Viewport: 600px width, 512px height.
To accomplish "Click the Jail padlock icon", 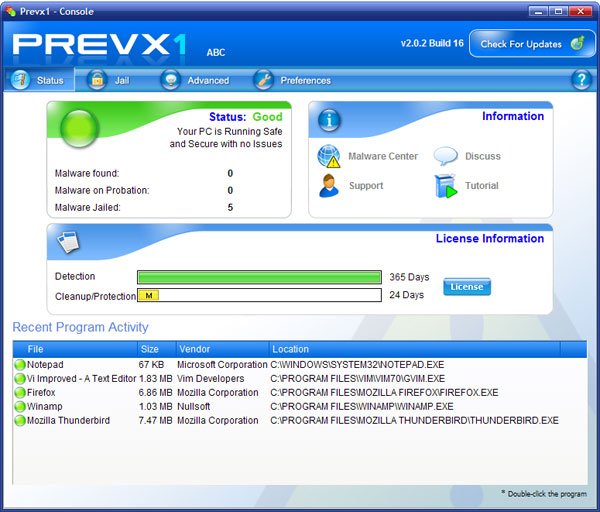I will pos(97,80).
